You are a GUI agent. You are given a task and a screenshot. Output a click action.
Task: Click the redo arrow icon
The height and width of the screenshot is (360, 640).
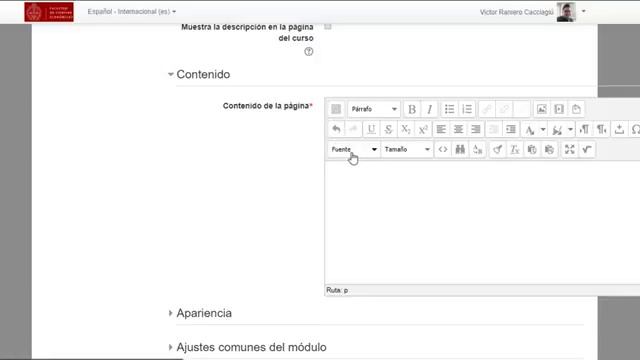[353, 129]
